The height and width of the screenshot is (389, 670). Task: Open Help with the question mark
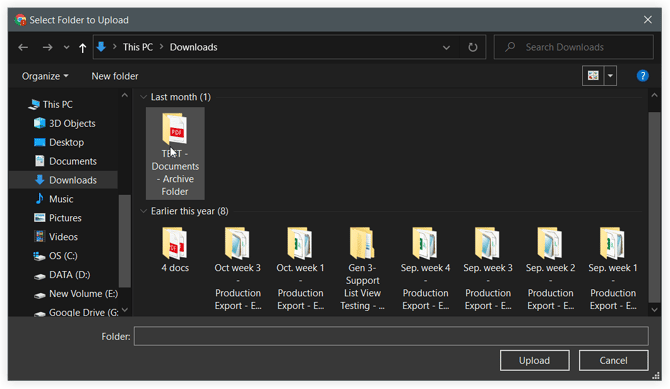click(642, 76)
